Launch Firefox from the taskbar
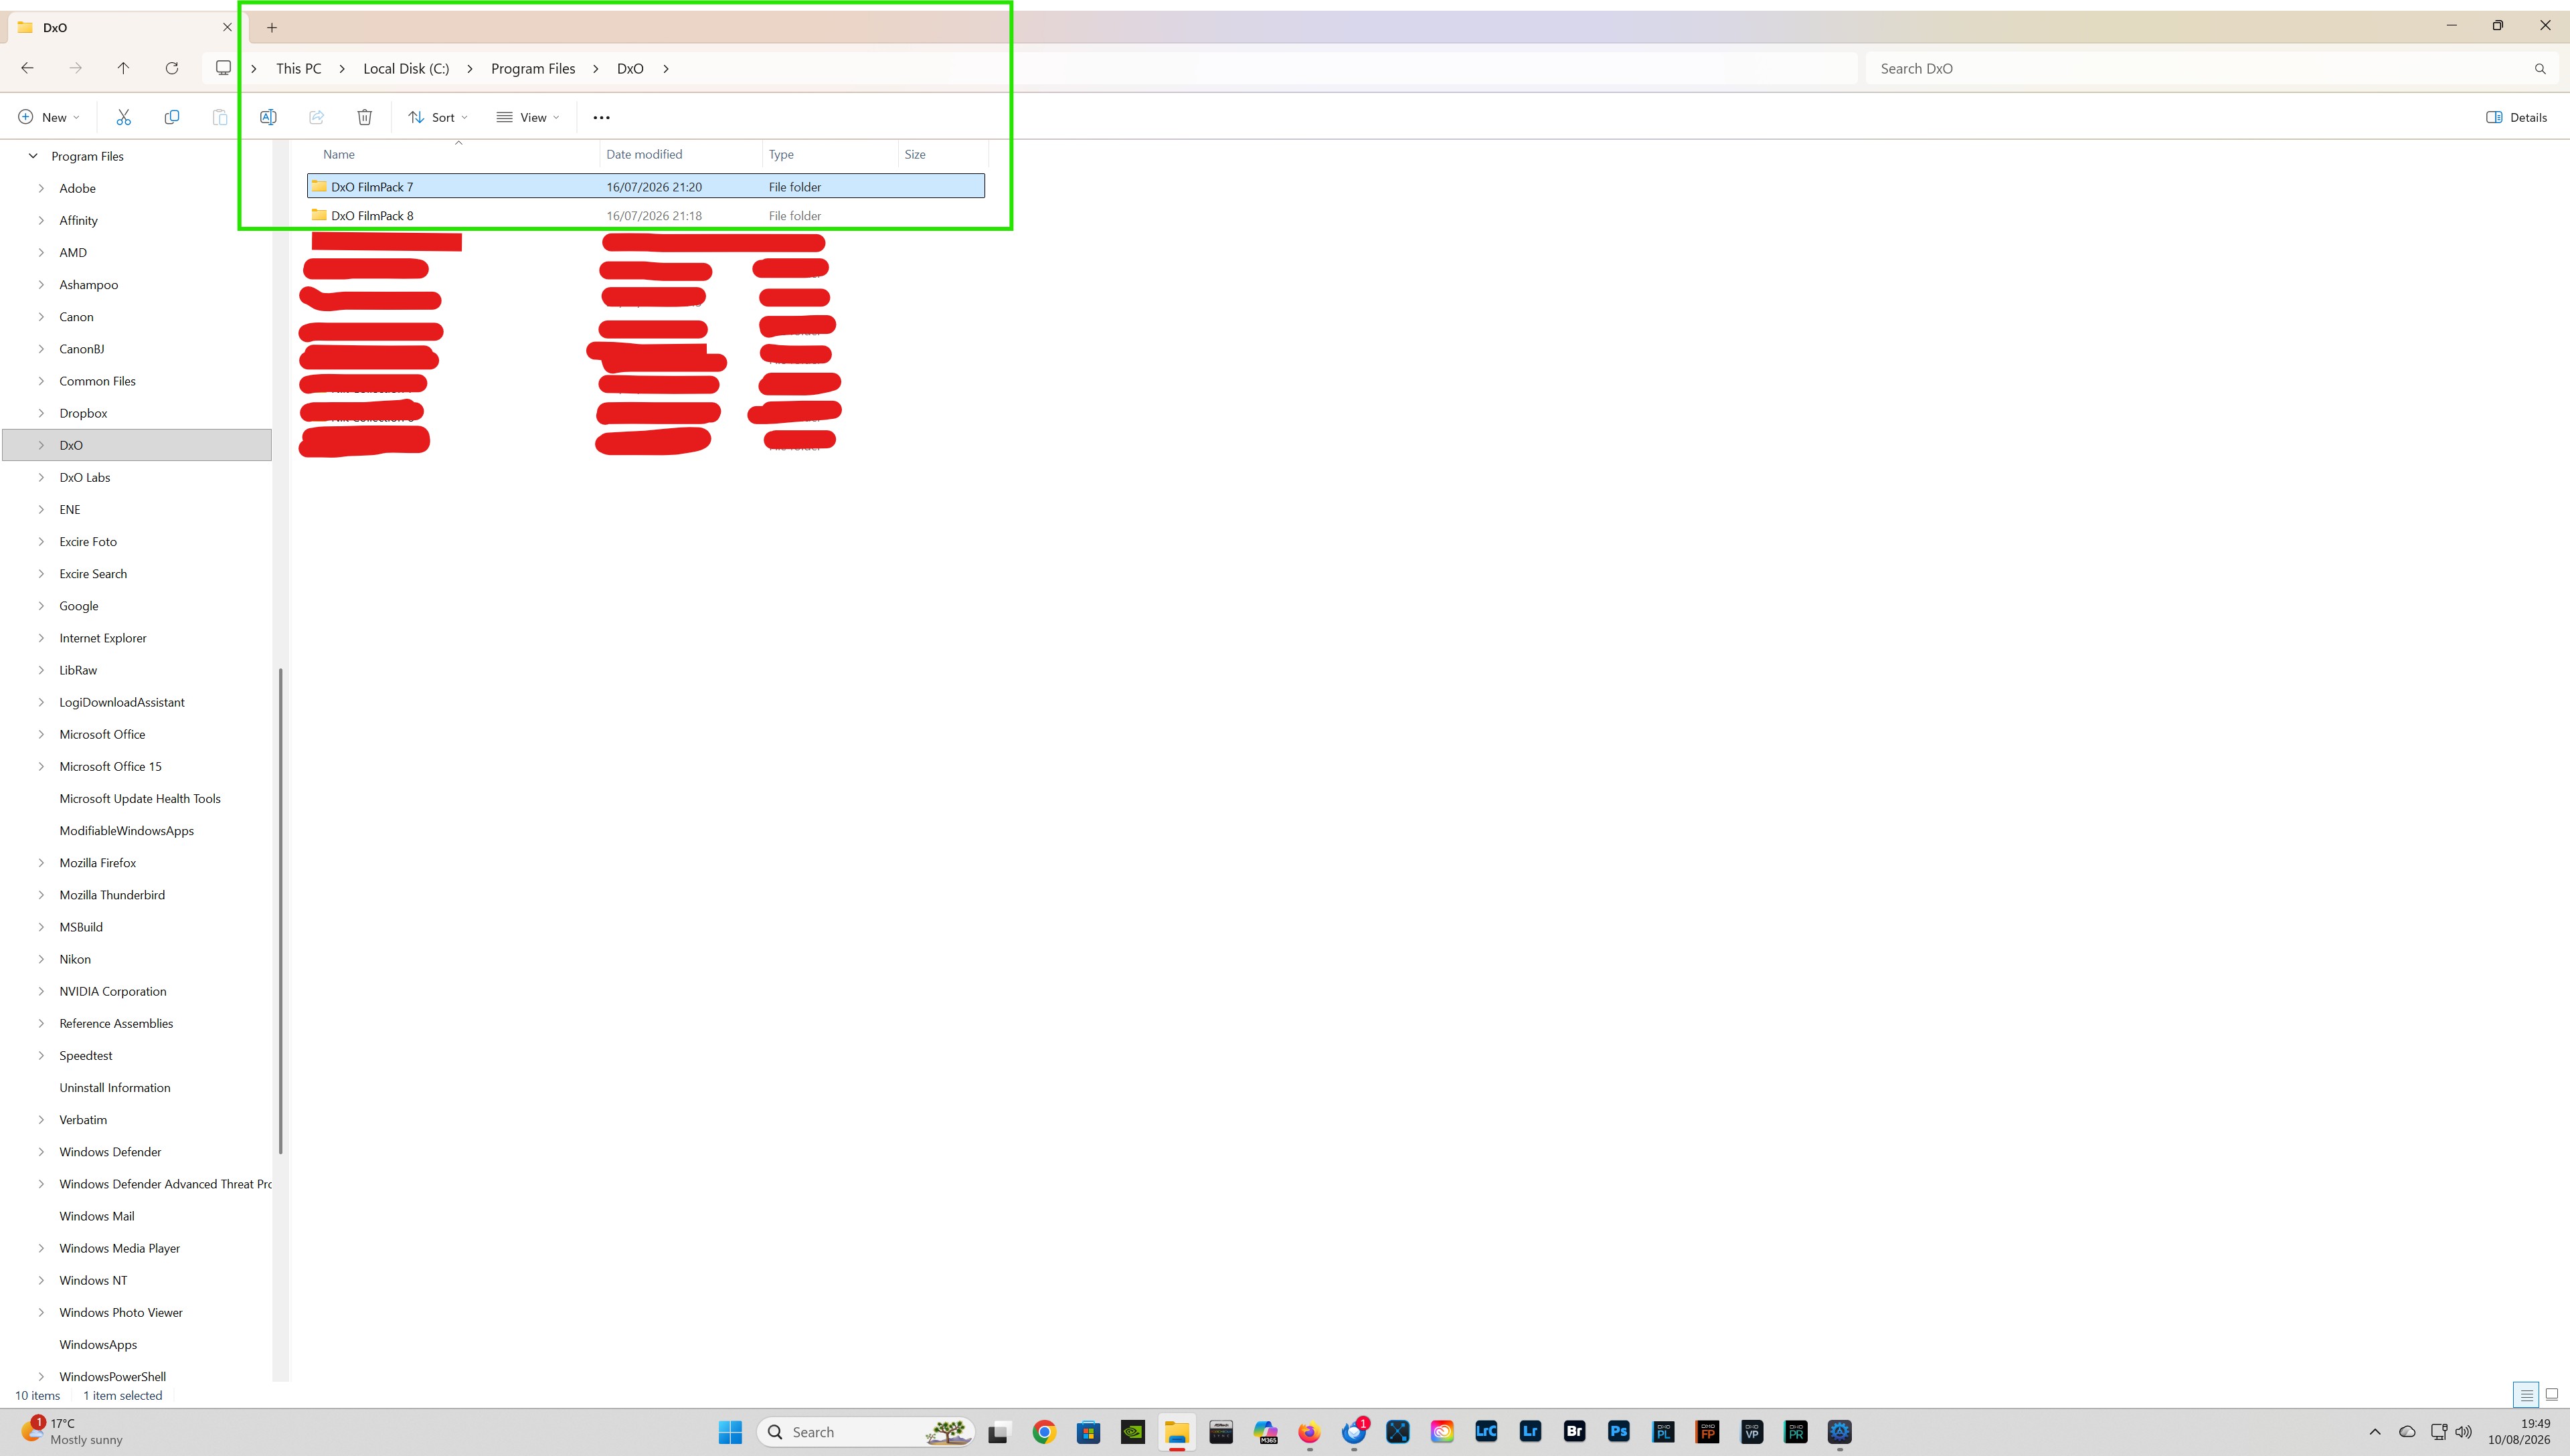2570x1456 pixels. coord(1309,1432)
